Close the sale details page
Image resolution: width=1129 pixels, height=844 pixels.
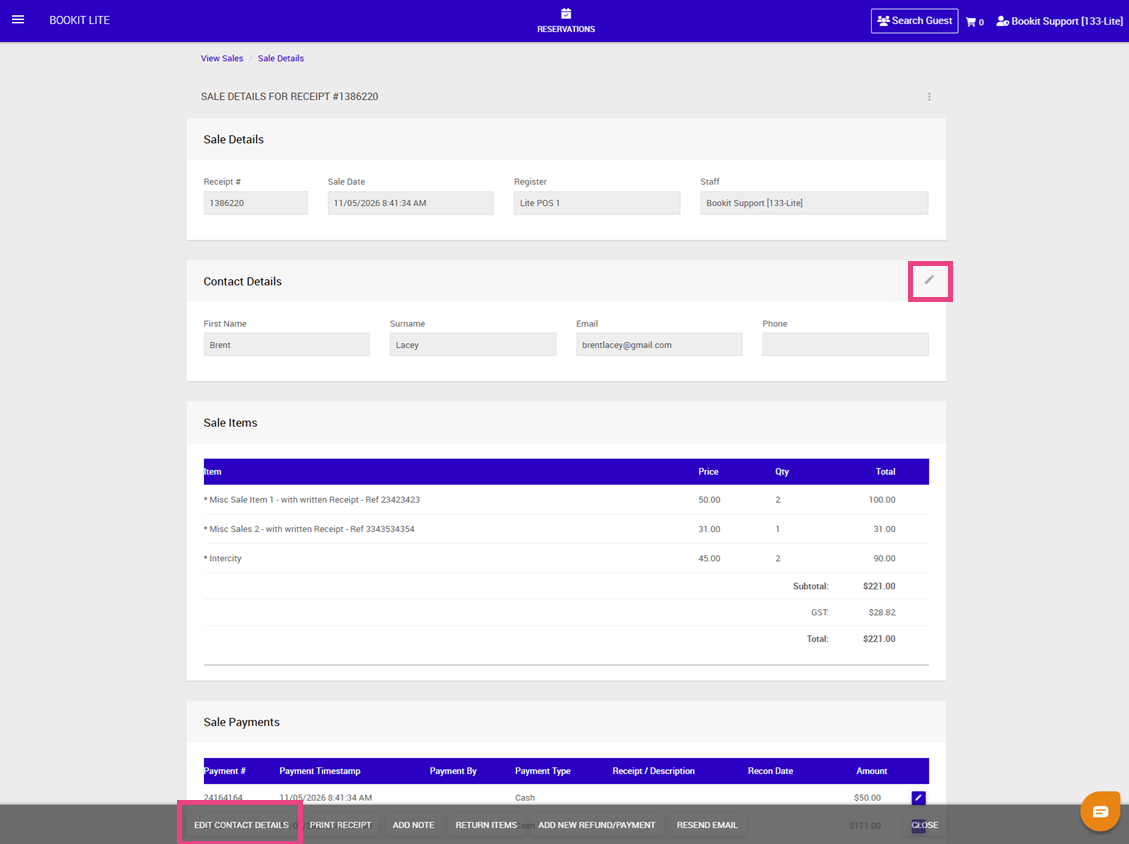click(x=925, y=825)
